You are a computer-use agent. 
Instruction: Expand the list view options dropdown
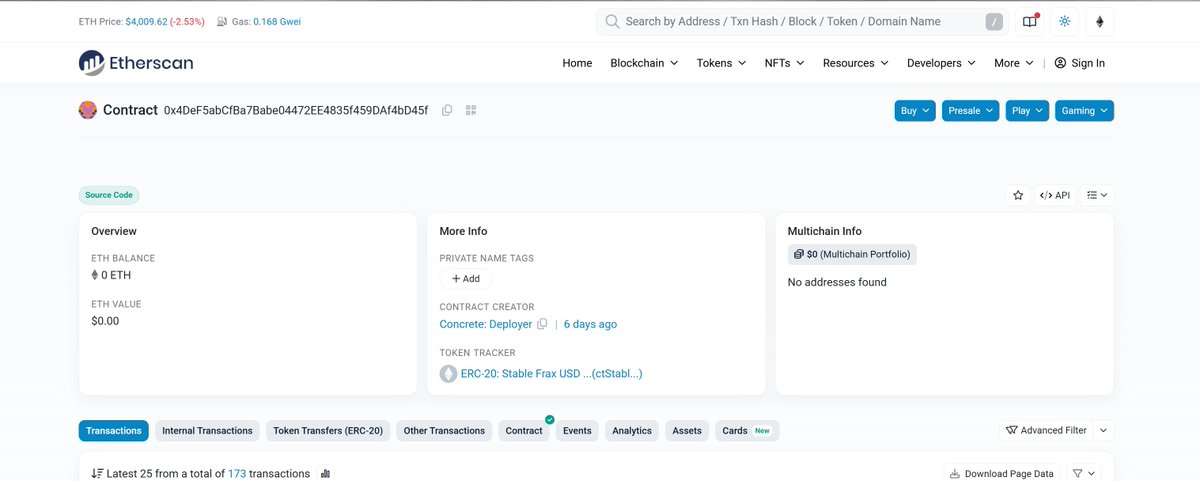1097,195
